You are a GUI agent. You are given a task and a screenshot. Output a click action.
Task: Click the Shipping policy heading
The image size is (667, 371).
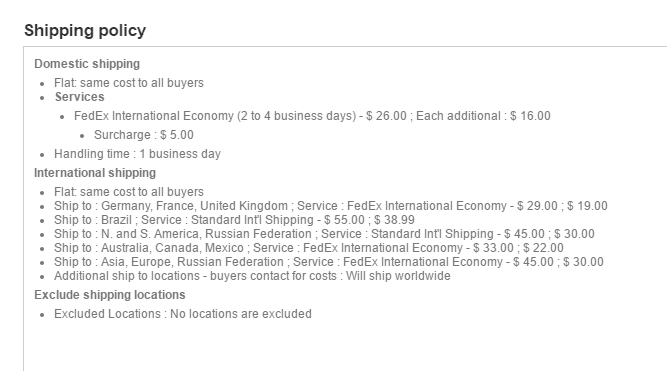click(x=85, y=31)
